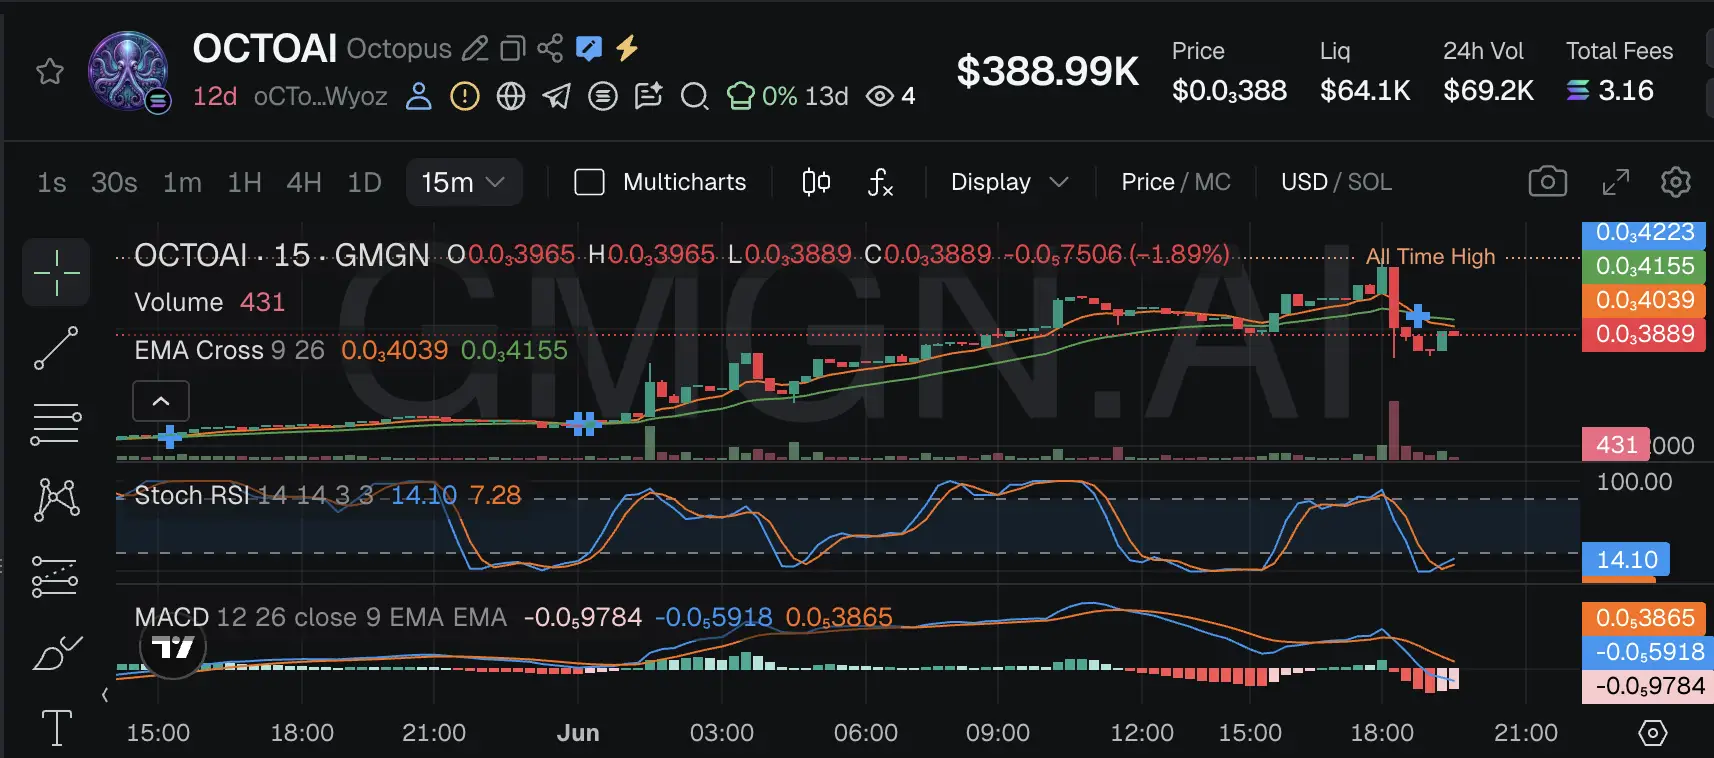Select the text annotation tool
The image size is (1714, 758).
(x=56, y=728)
